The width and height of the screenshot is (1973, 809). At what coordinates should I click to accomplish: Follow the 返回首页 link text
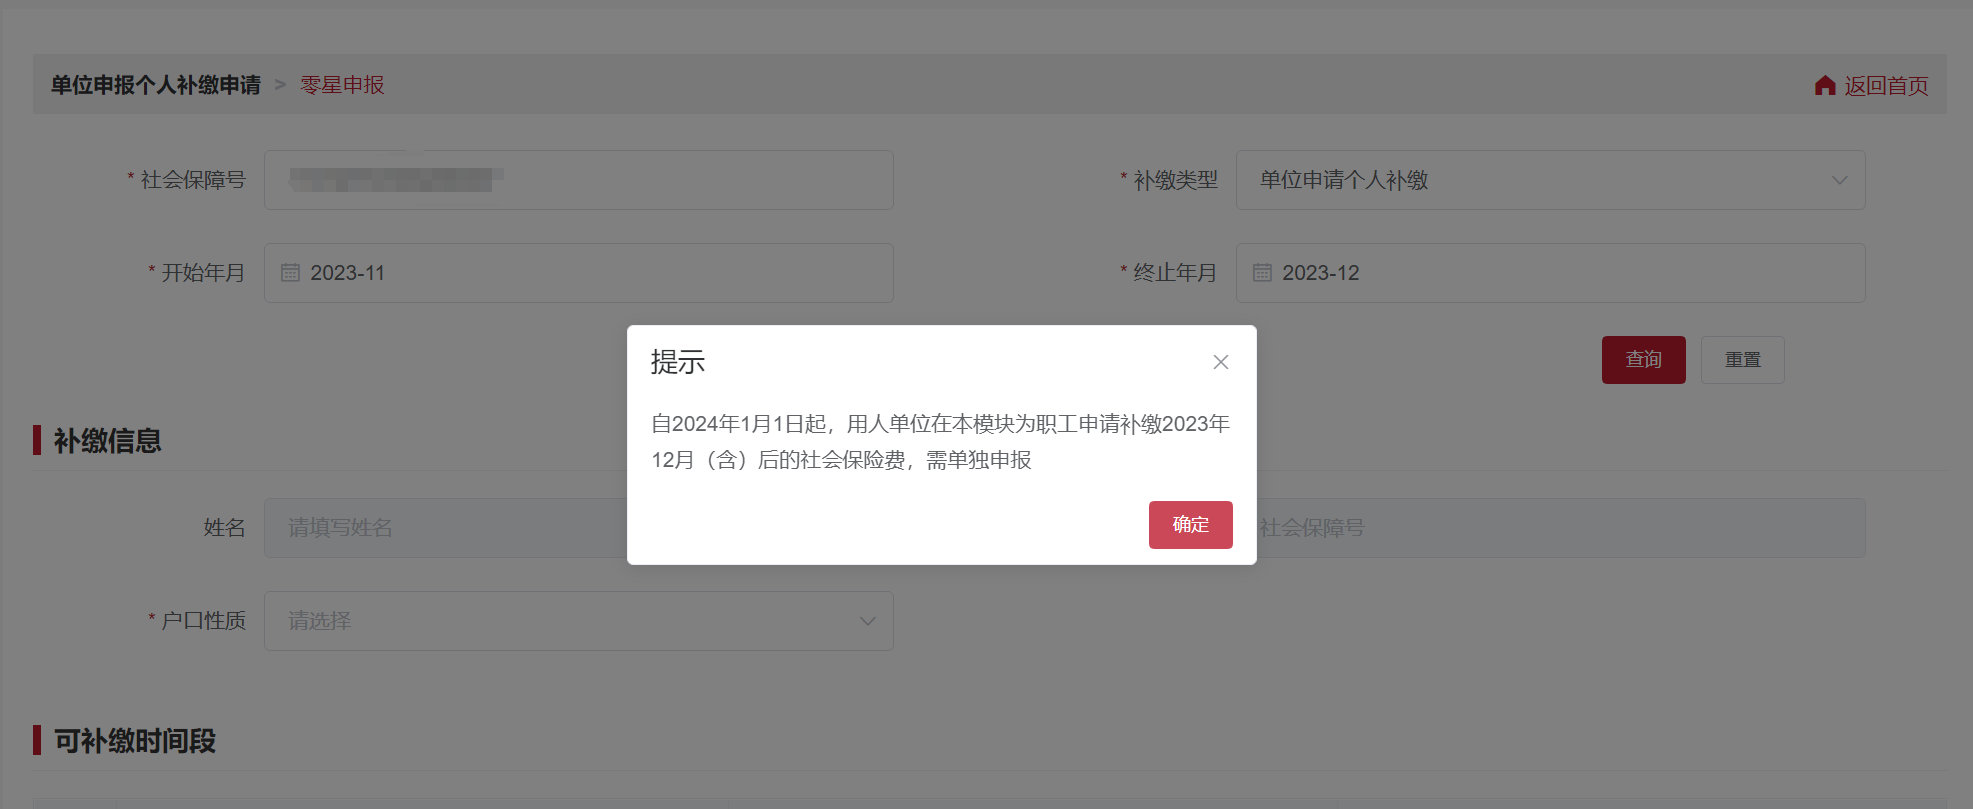tap(1886, 86)
